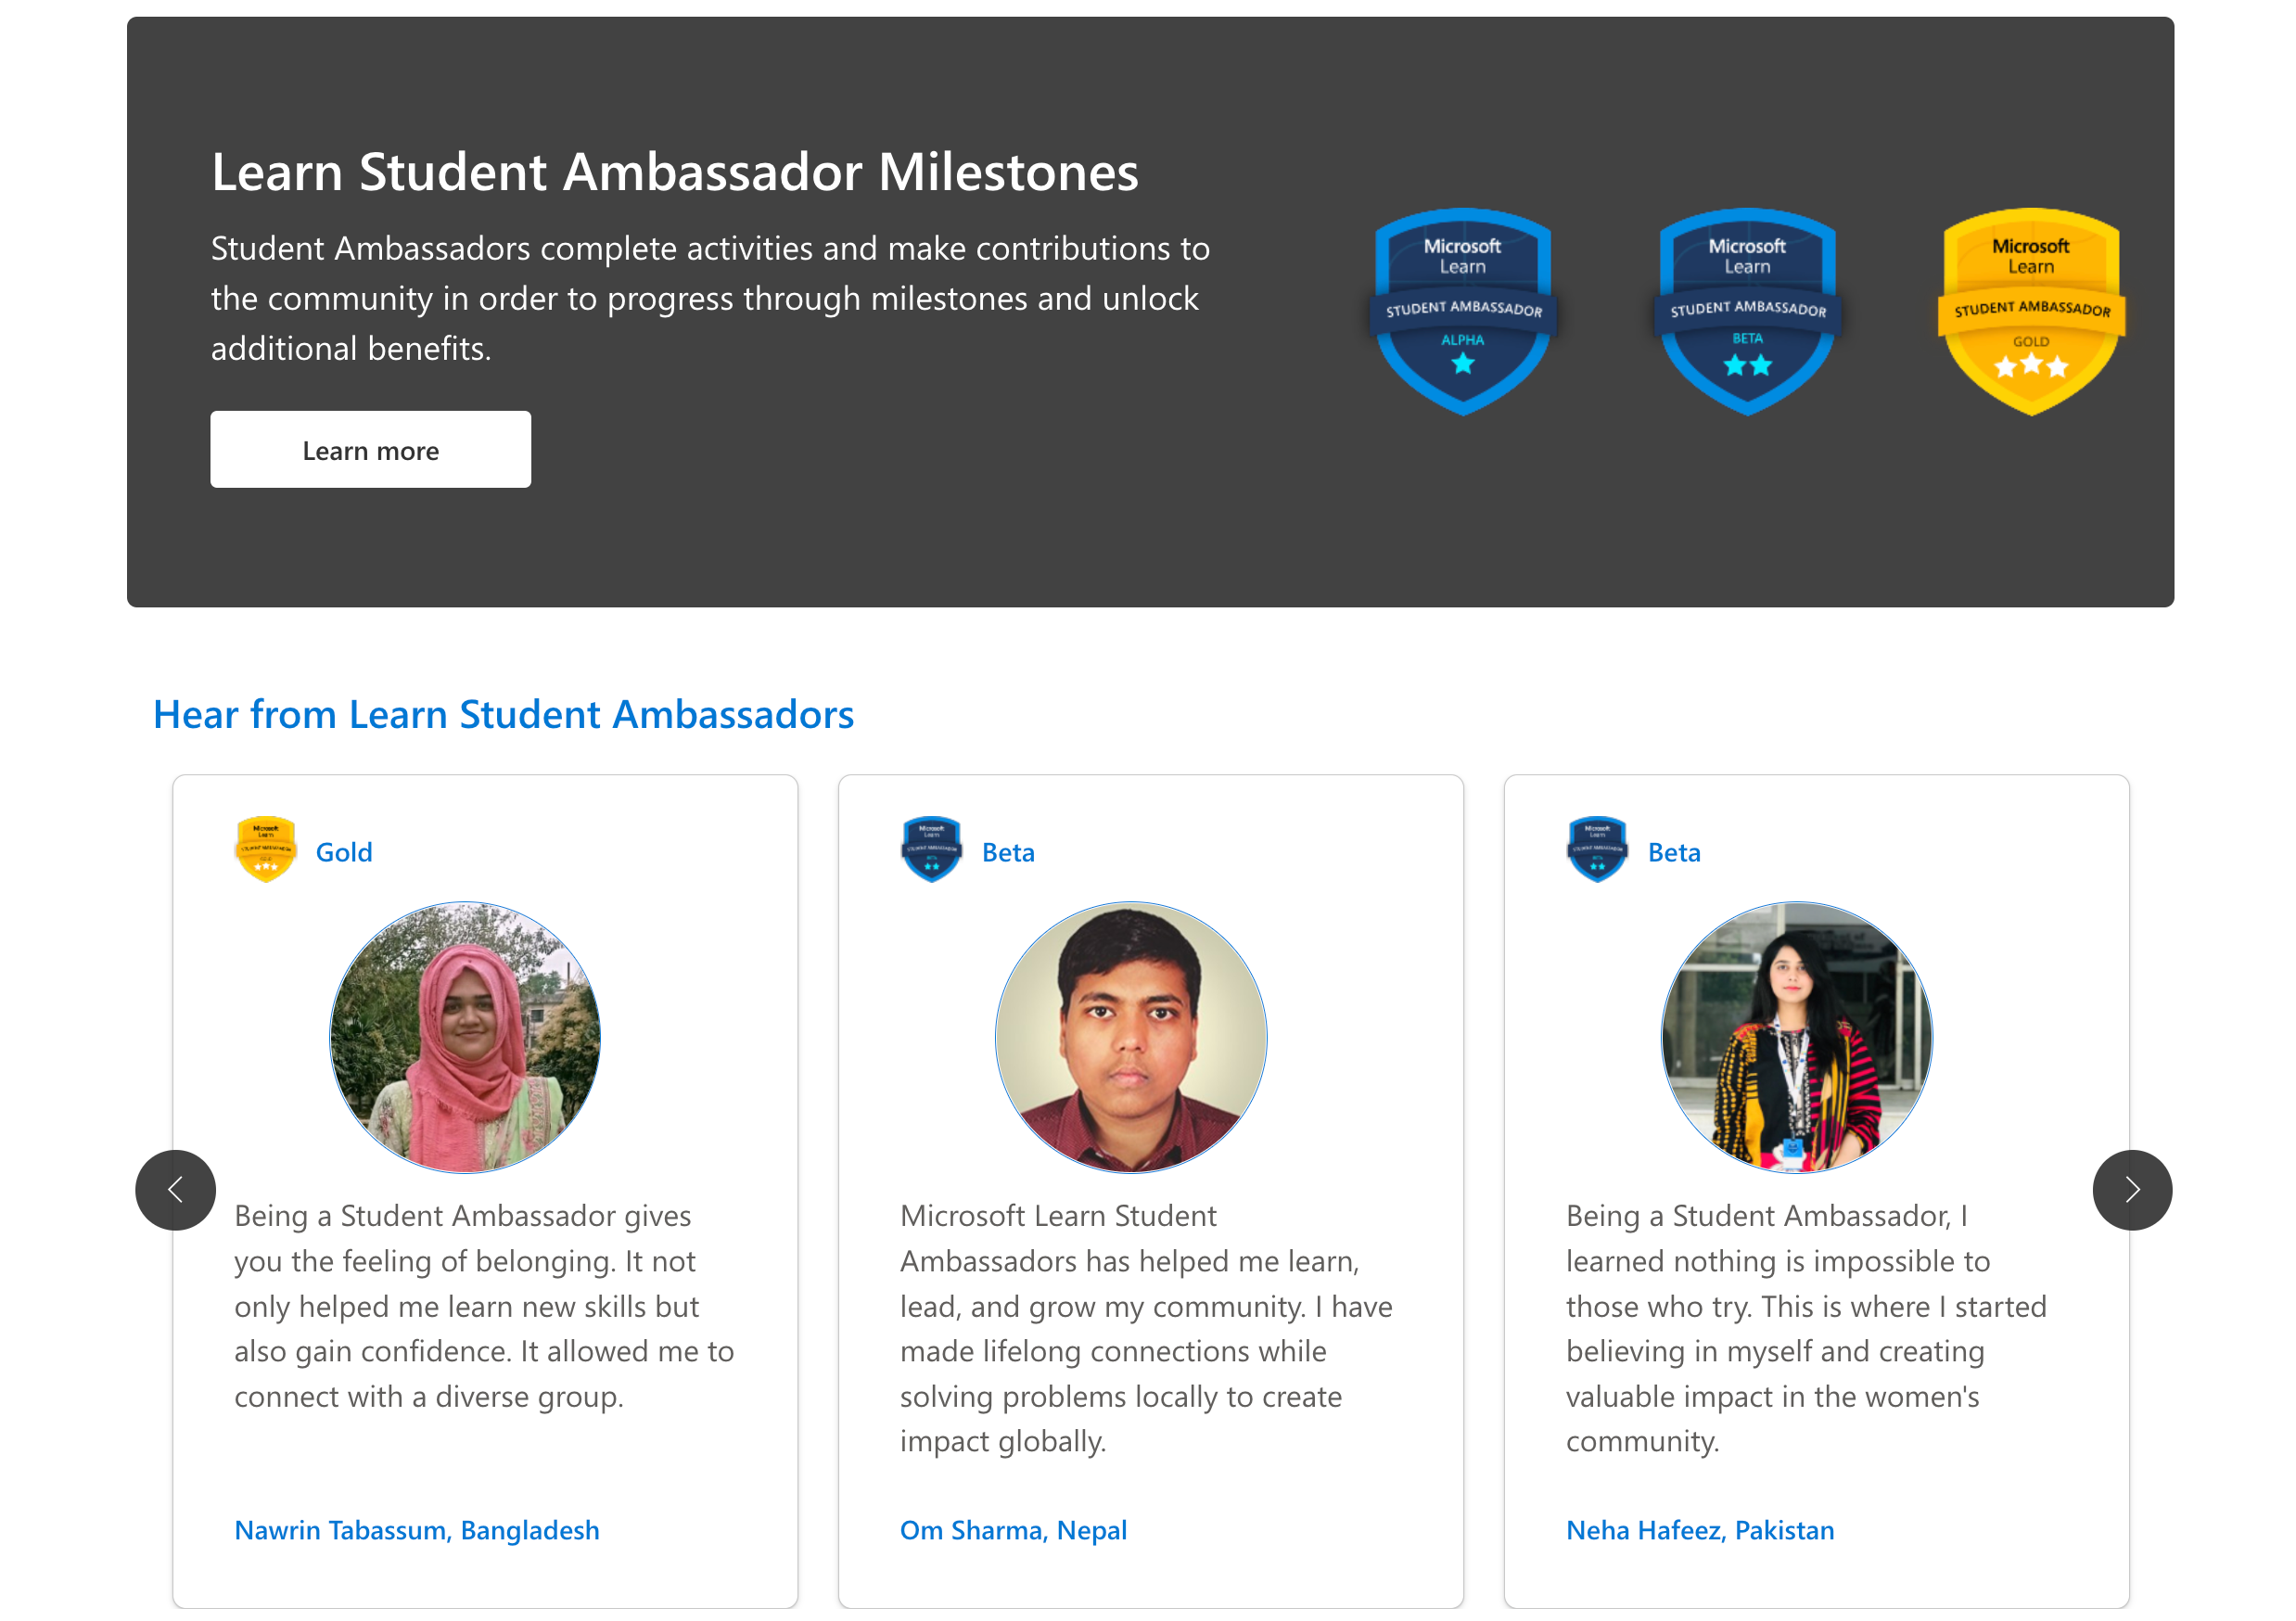Click the Alpha Student Ambassador badge icon

[x=1463, y=312]
